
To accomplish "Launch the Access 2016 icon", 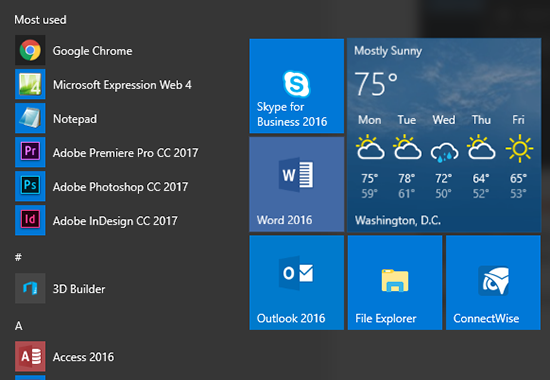I will (30, 356).
